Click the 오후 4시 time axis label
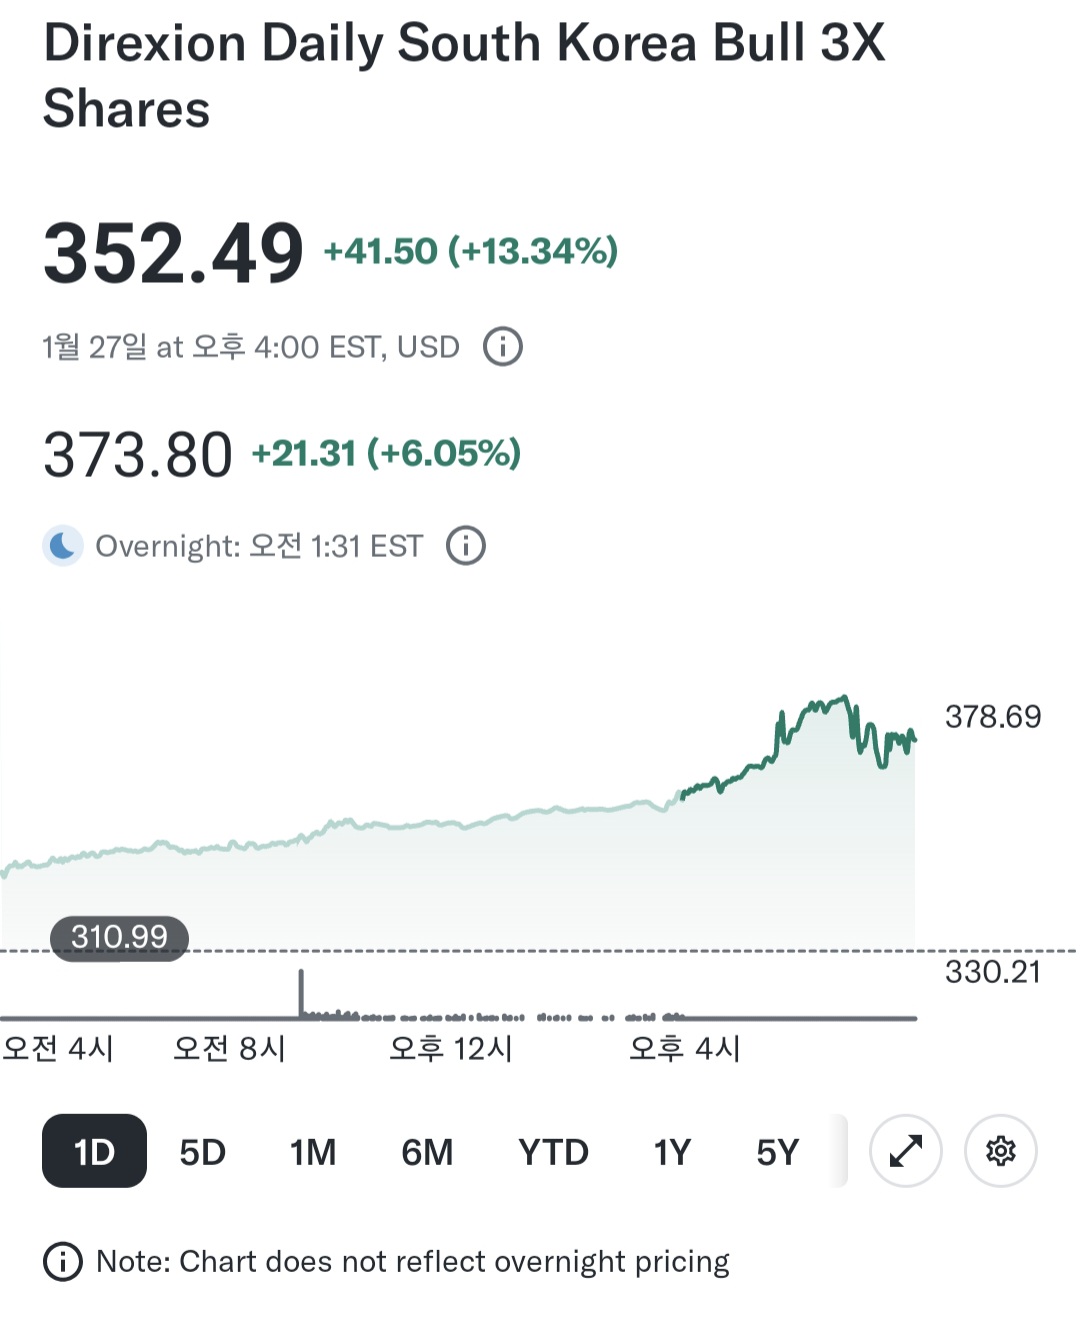Screen dimensions: 1080x1319 click(685, 1048)
